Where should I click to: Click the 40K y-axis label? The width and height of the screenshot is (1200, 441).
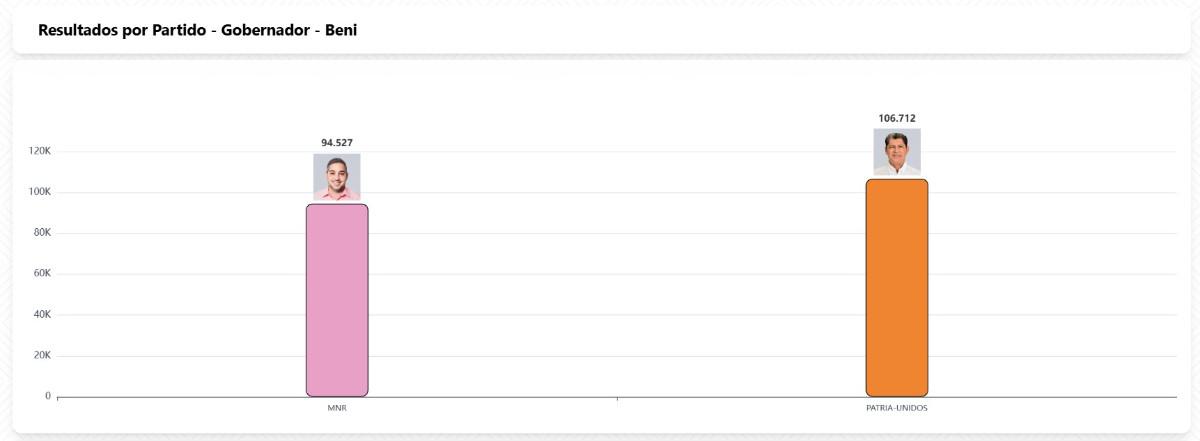click(x=41, y=315)
